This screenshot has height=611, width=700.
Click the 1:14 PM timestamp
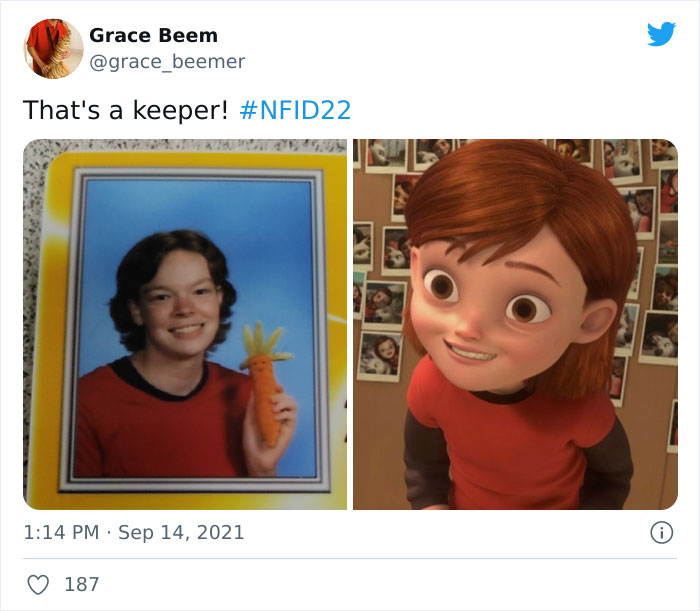pos(61,532)
